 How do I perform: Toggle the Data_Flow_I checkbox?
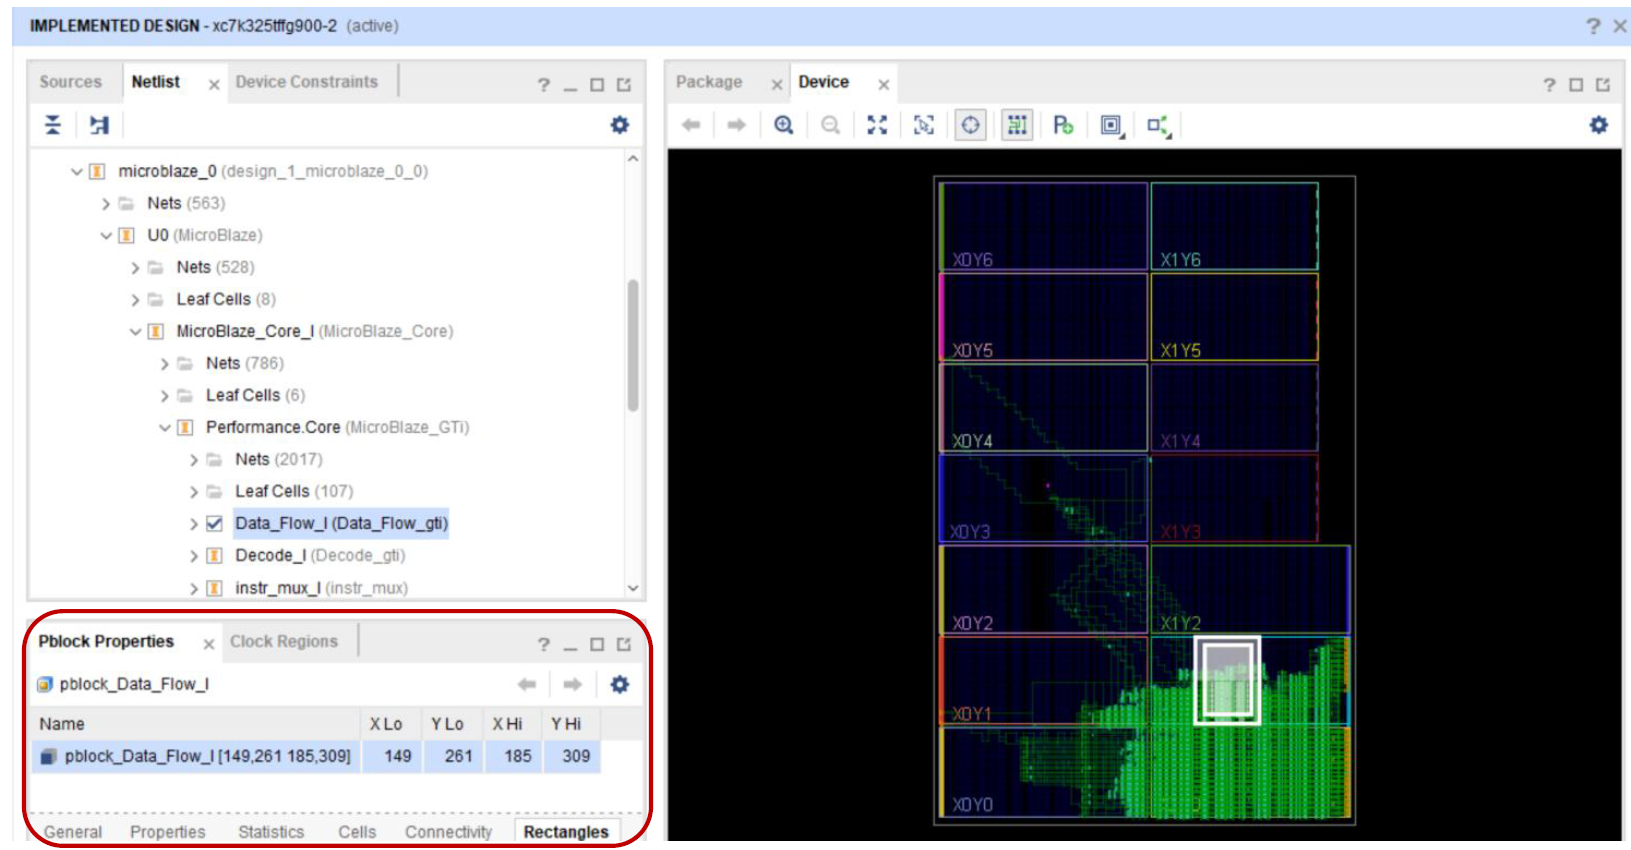click(214, 523)
